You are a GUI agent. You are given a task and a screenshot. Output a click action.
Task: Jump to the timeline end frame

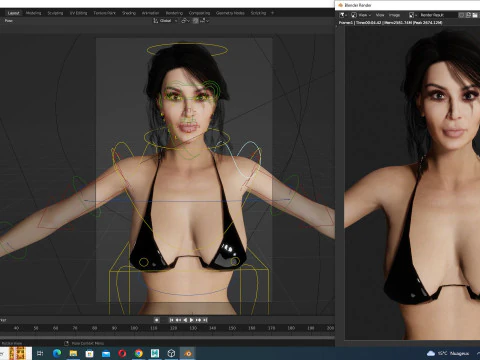(205, 320)
